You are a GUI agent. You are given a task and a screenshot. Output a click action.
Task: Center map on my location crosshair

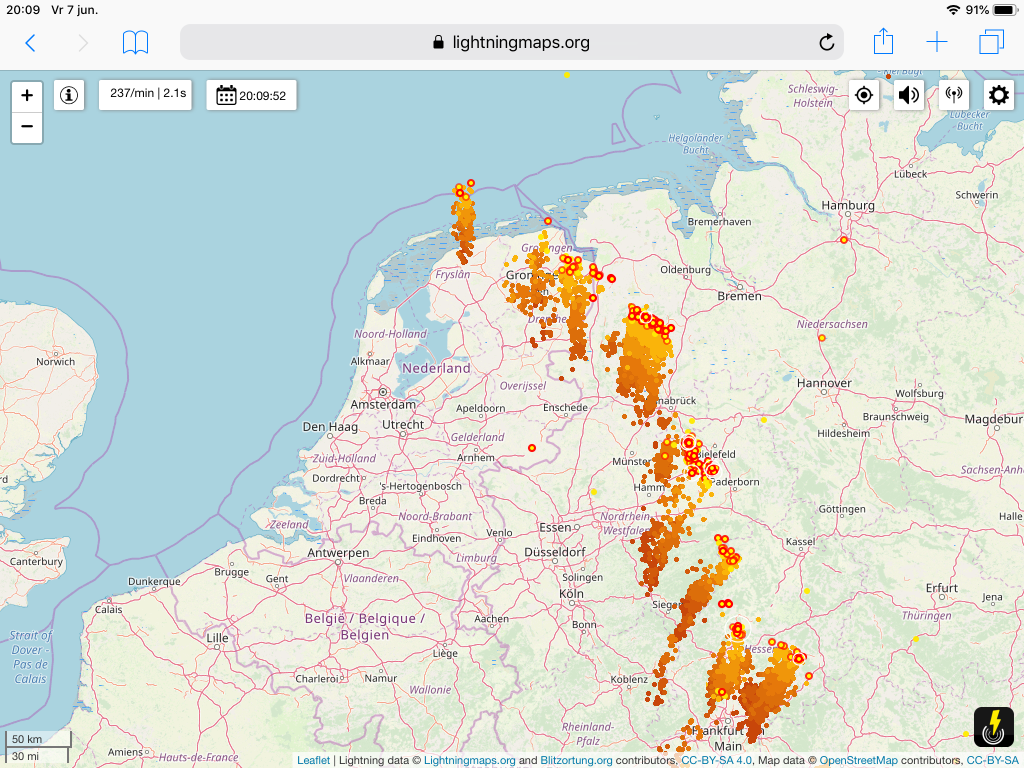863,95
